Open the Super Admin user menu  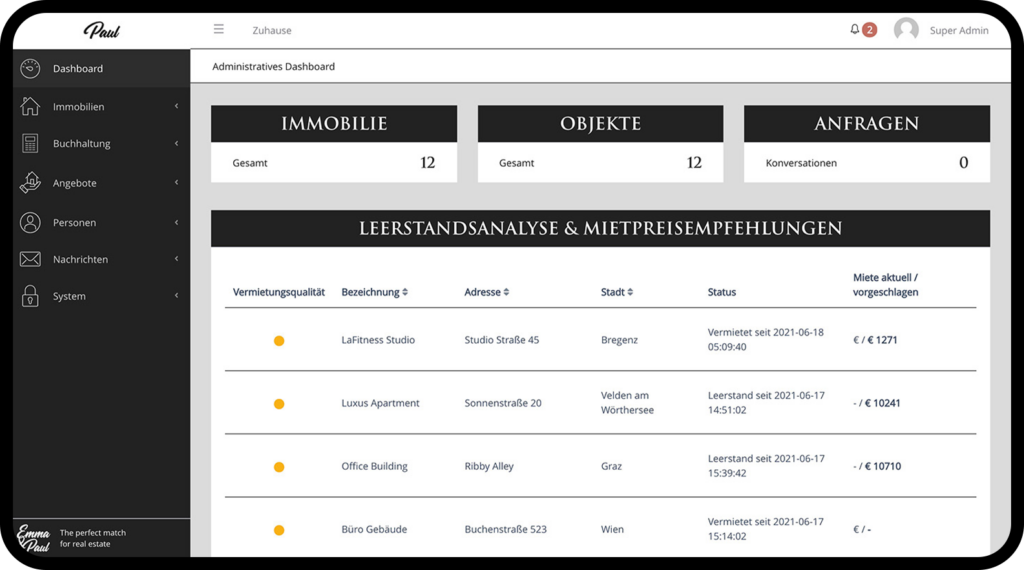[x=958, y=30]
